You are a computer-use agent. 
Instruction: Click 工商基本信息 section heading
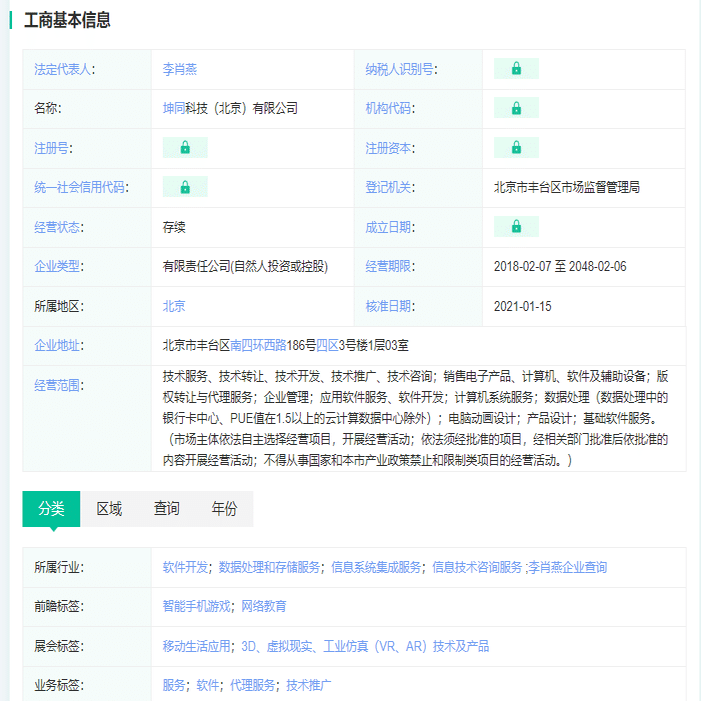67,20
